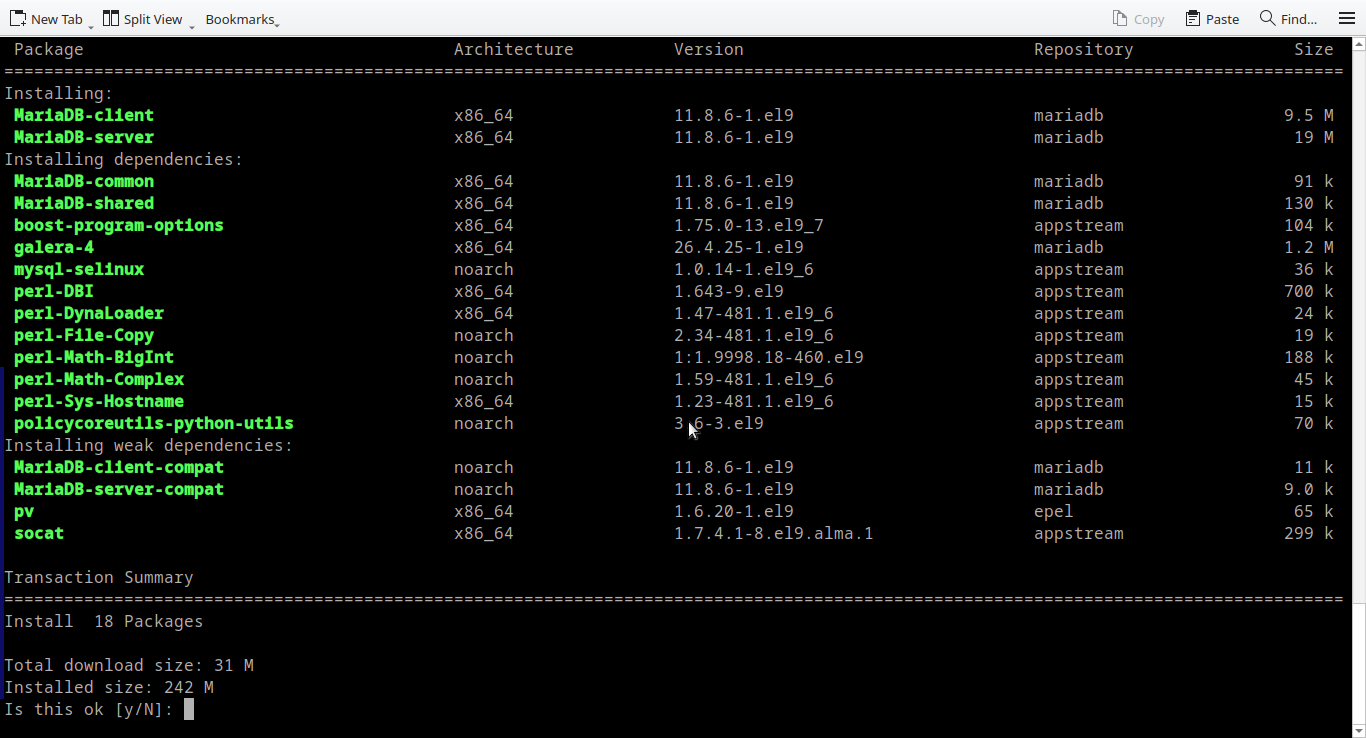Viewport: 1366px width, 738px height.
Task: Click the Size column header
Action: [1314, 49]
